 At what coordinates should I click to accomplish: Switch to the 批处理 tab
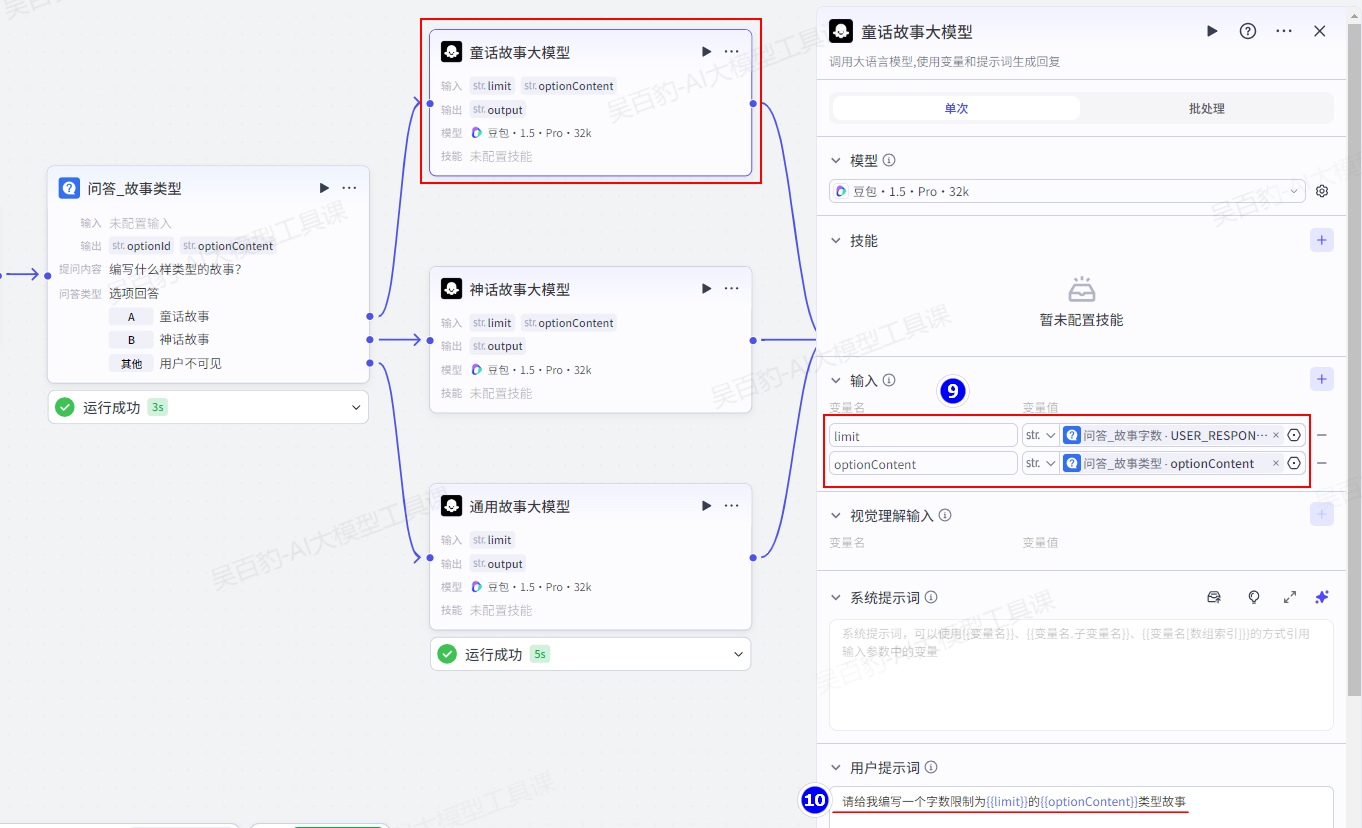click(1206, 108)
